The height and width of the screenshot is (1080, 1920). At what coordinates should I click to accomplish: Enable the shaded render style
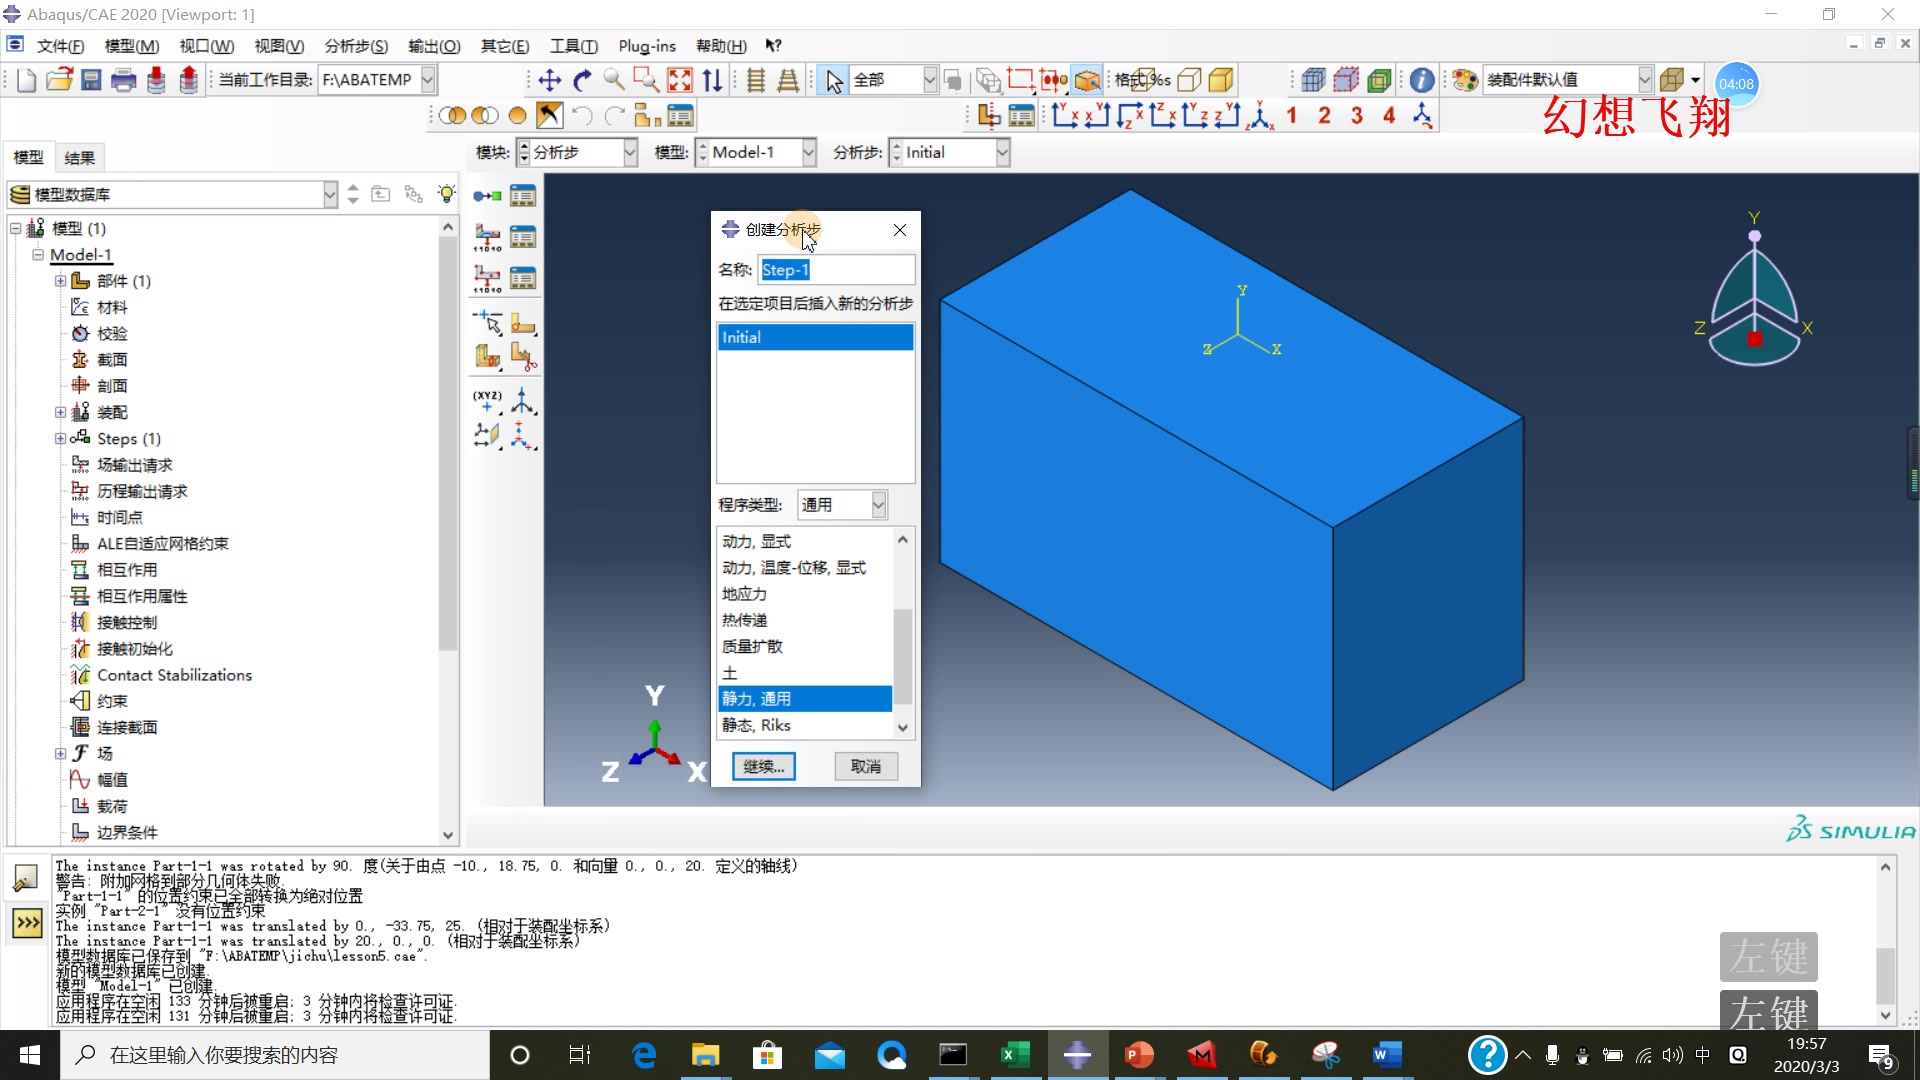tap(1221, 80)
